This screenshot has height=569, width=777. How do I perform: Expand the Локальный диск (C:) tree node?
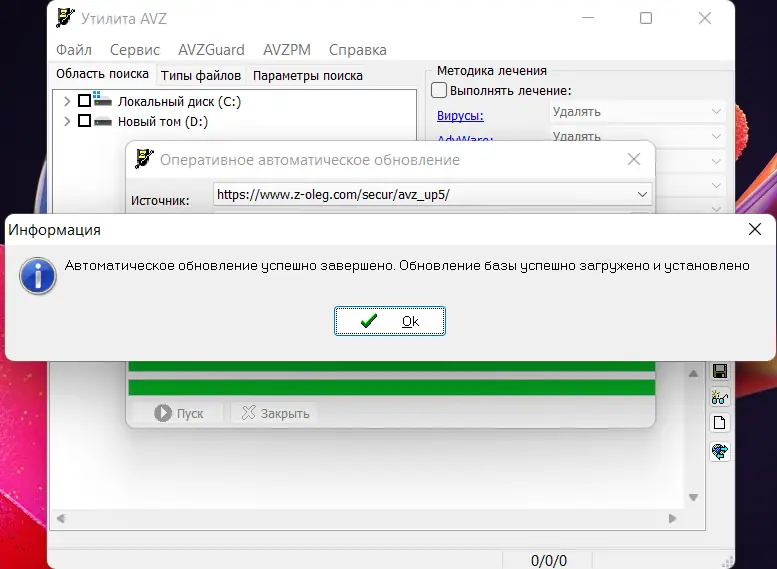(67, 101)
